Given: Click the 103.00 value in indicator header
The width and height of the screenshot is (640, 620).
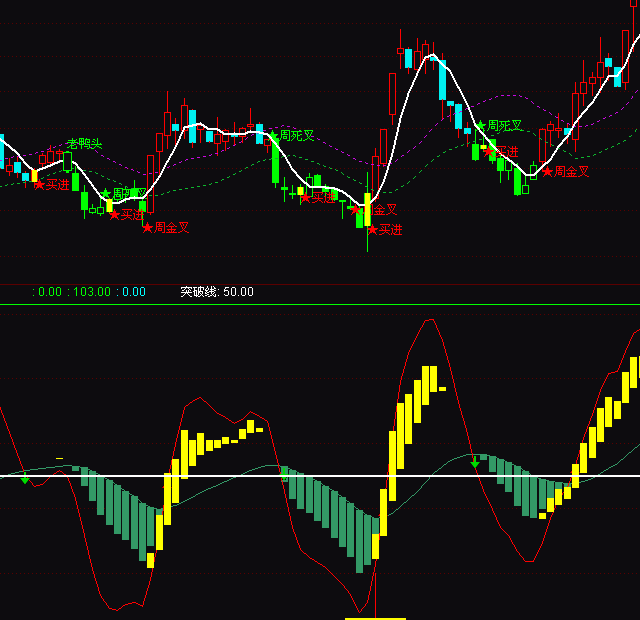Looking at the screenshot, I should [92, 292].
